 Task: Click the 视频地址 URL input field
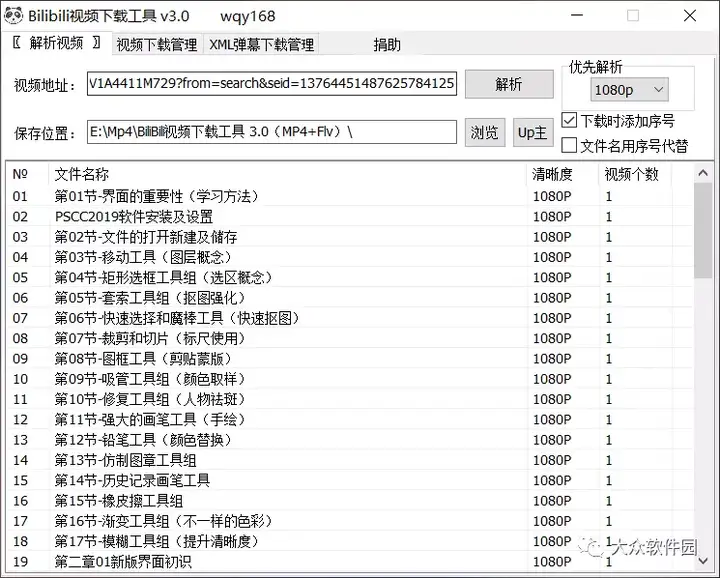click(x=272, y=83)
